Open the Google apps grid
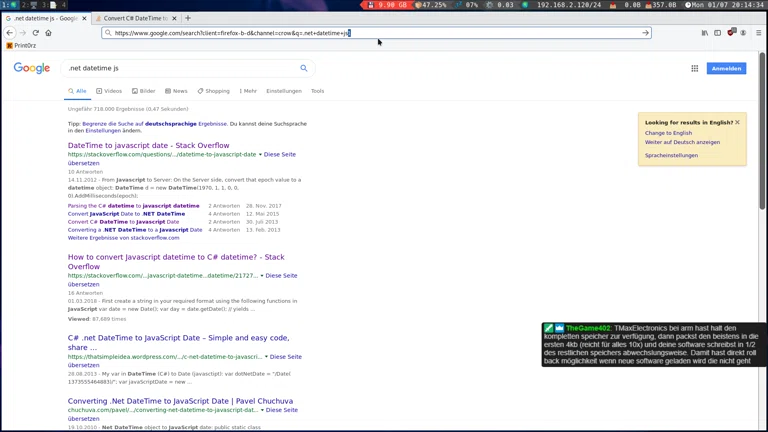This screenshot has width=768, height=432. [x=695, y=69]
